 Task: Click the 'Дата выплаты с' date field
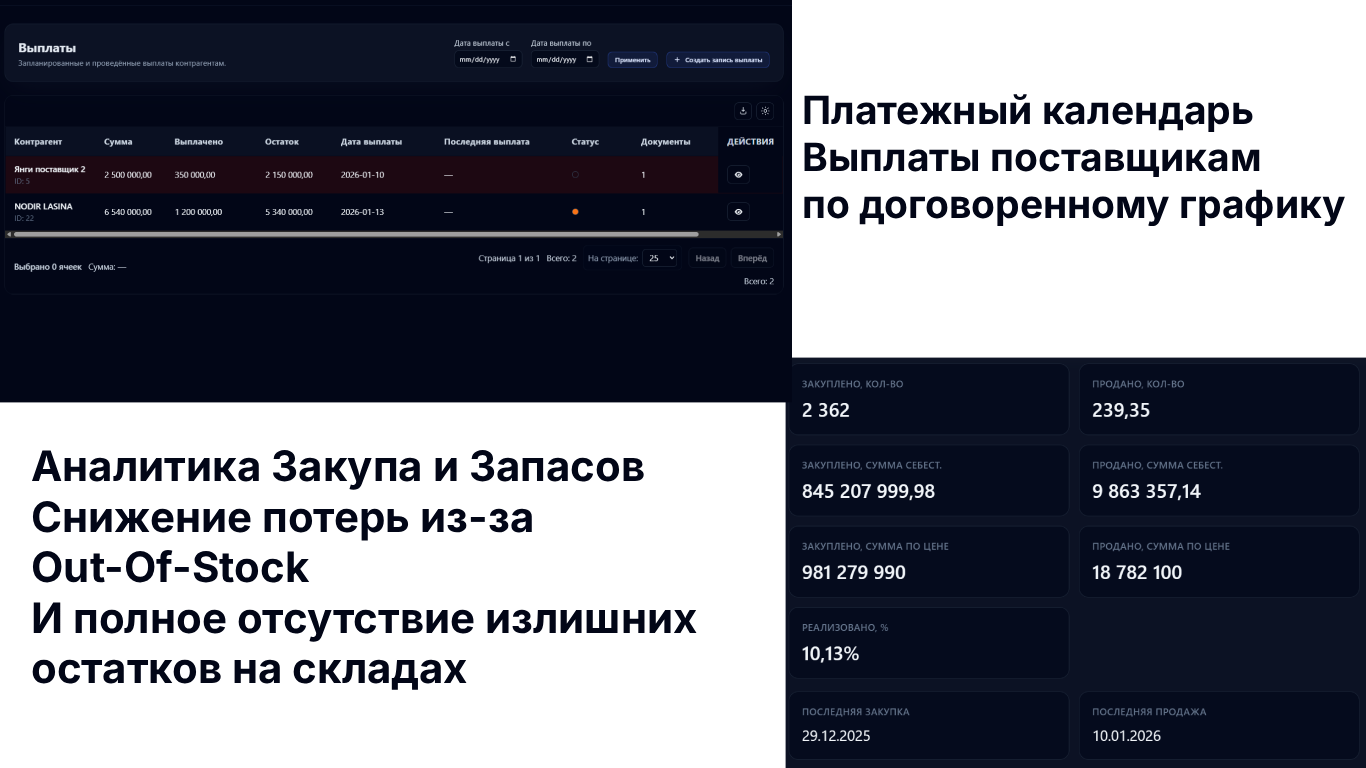click(480, 59)
